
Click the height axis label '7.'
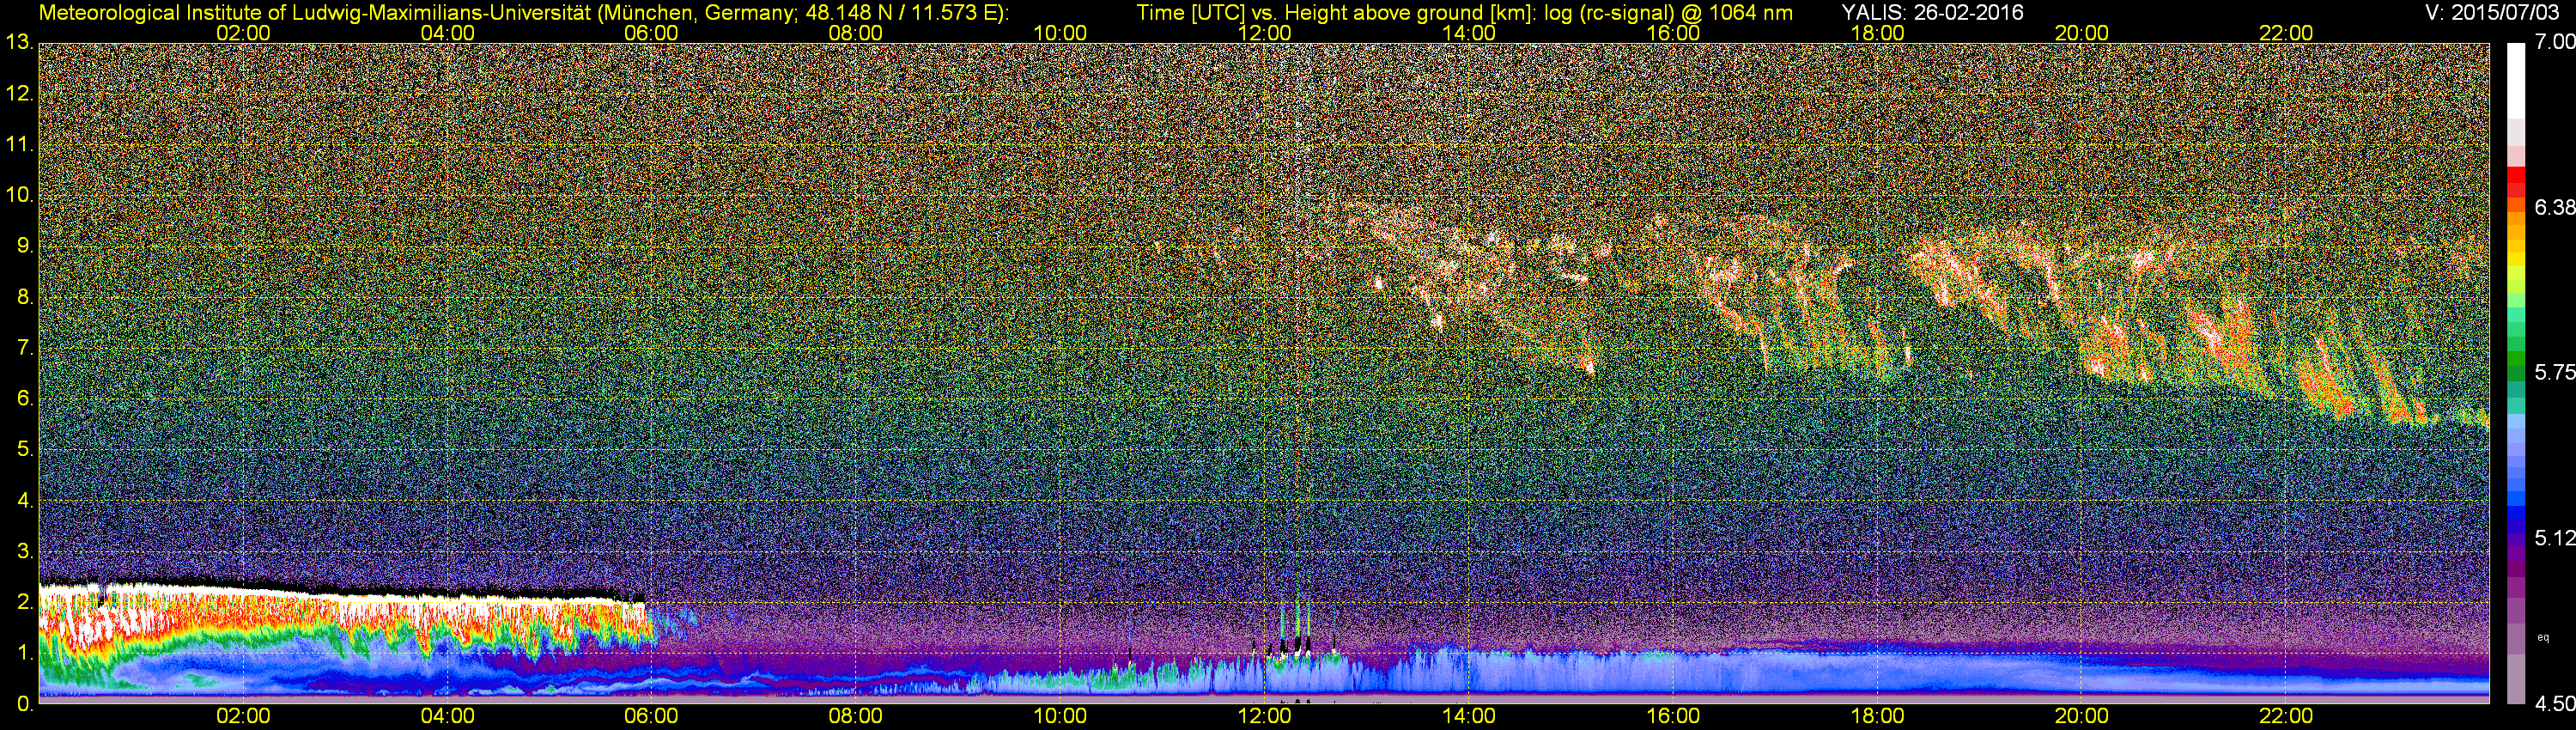point(25,348)
